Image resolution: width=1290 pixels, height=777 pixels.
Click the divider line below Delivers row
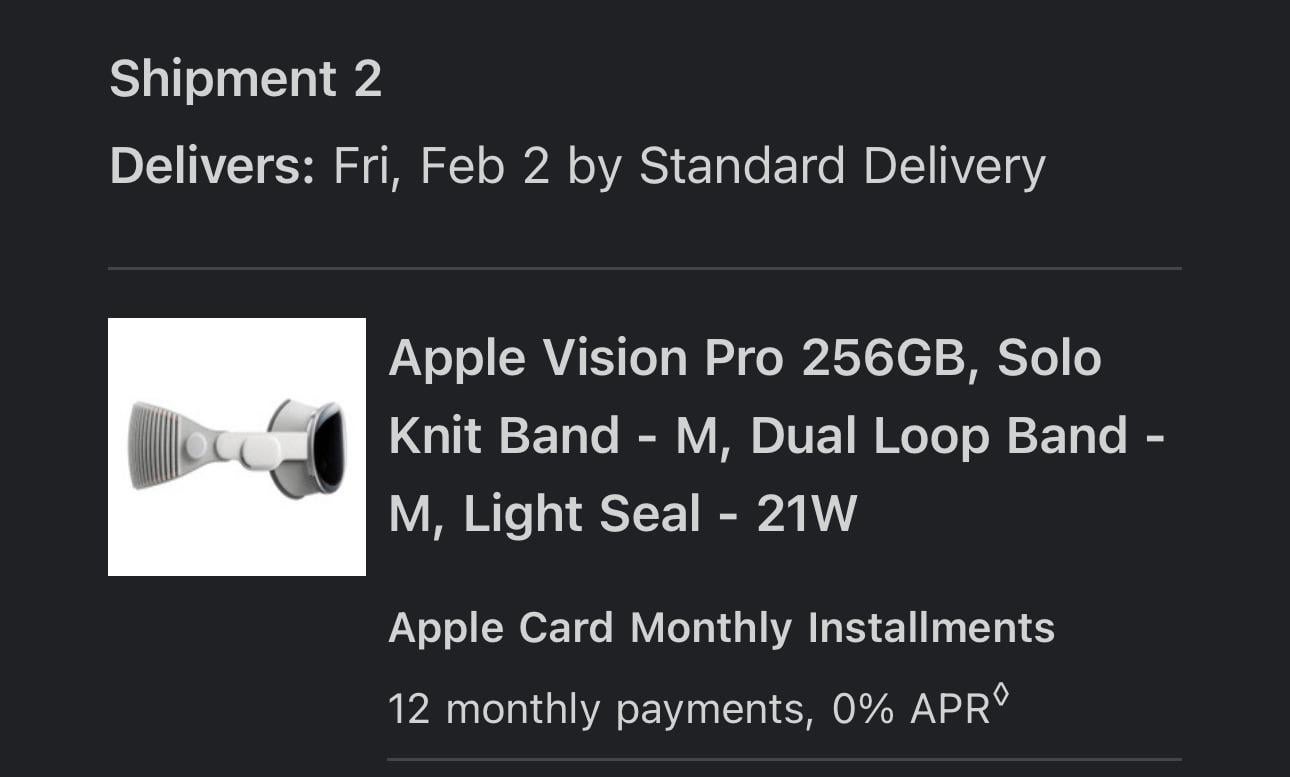[x=645, y=268]
